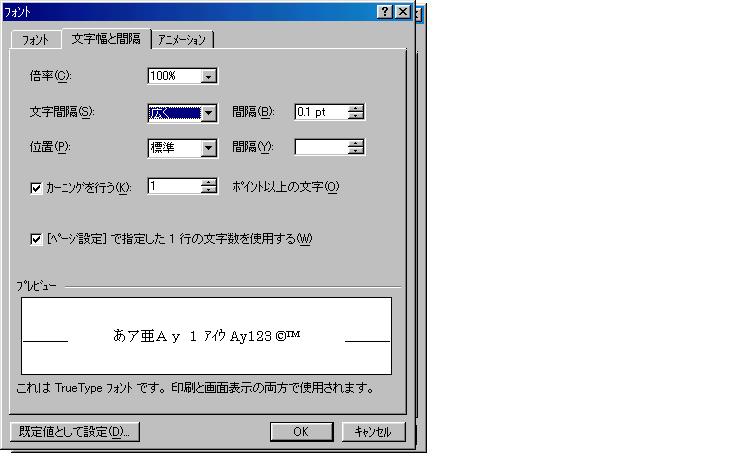Switch to the アニメーション tab
Image resolution: width=731 pixels, height=468 pixels.
tap(182, 40)
